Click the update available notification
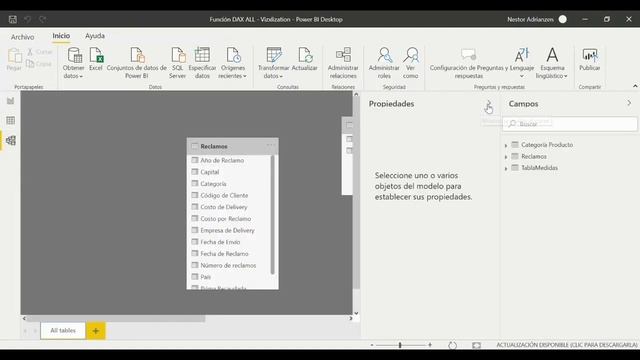 coord(567,345)
